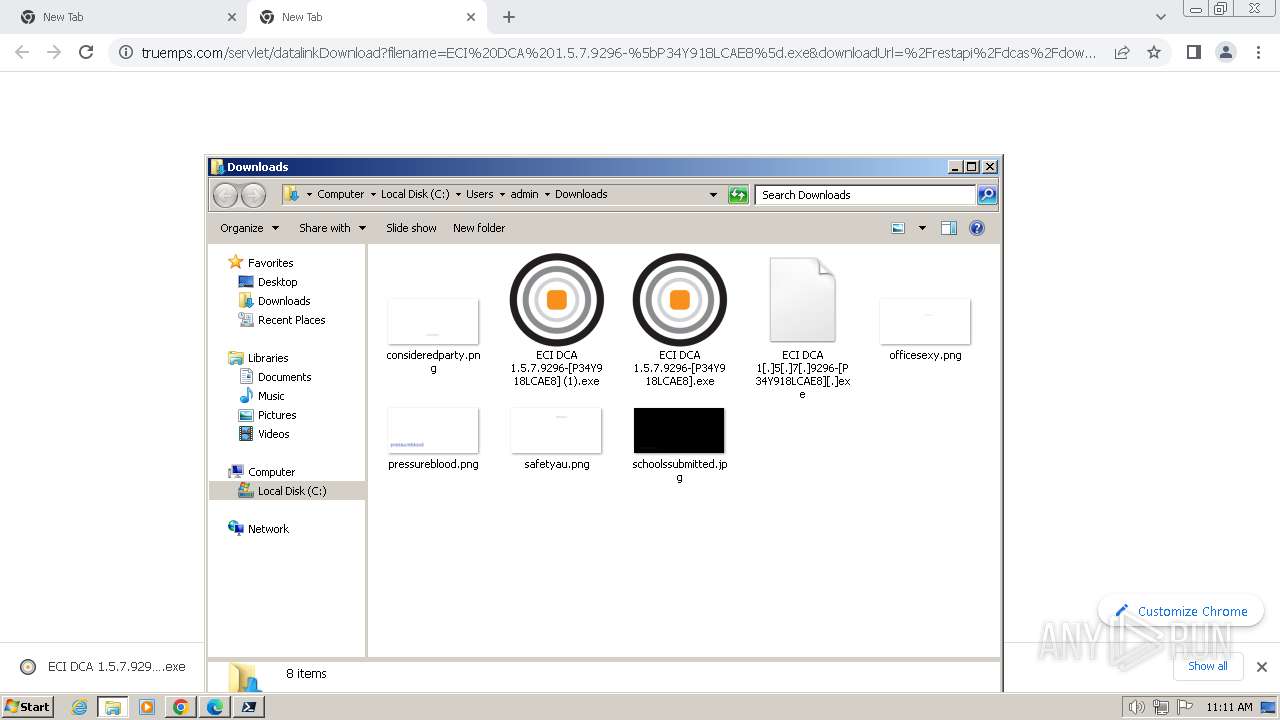1280x720 pixels.
Task: Click the Chrome back navigation arrow
Action: (x=22, y=52)
